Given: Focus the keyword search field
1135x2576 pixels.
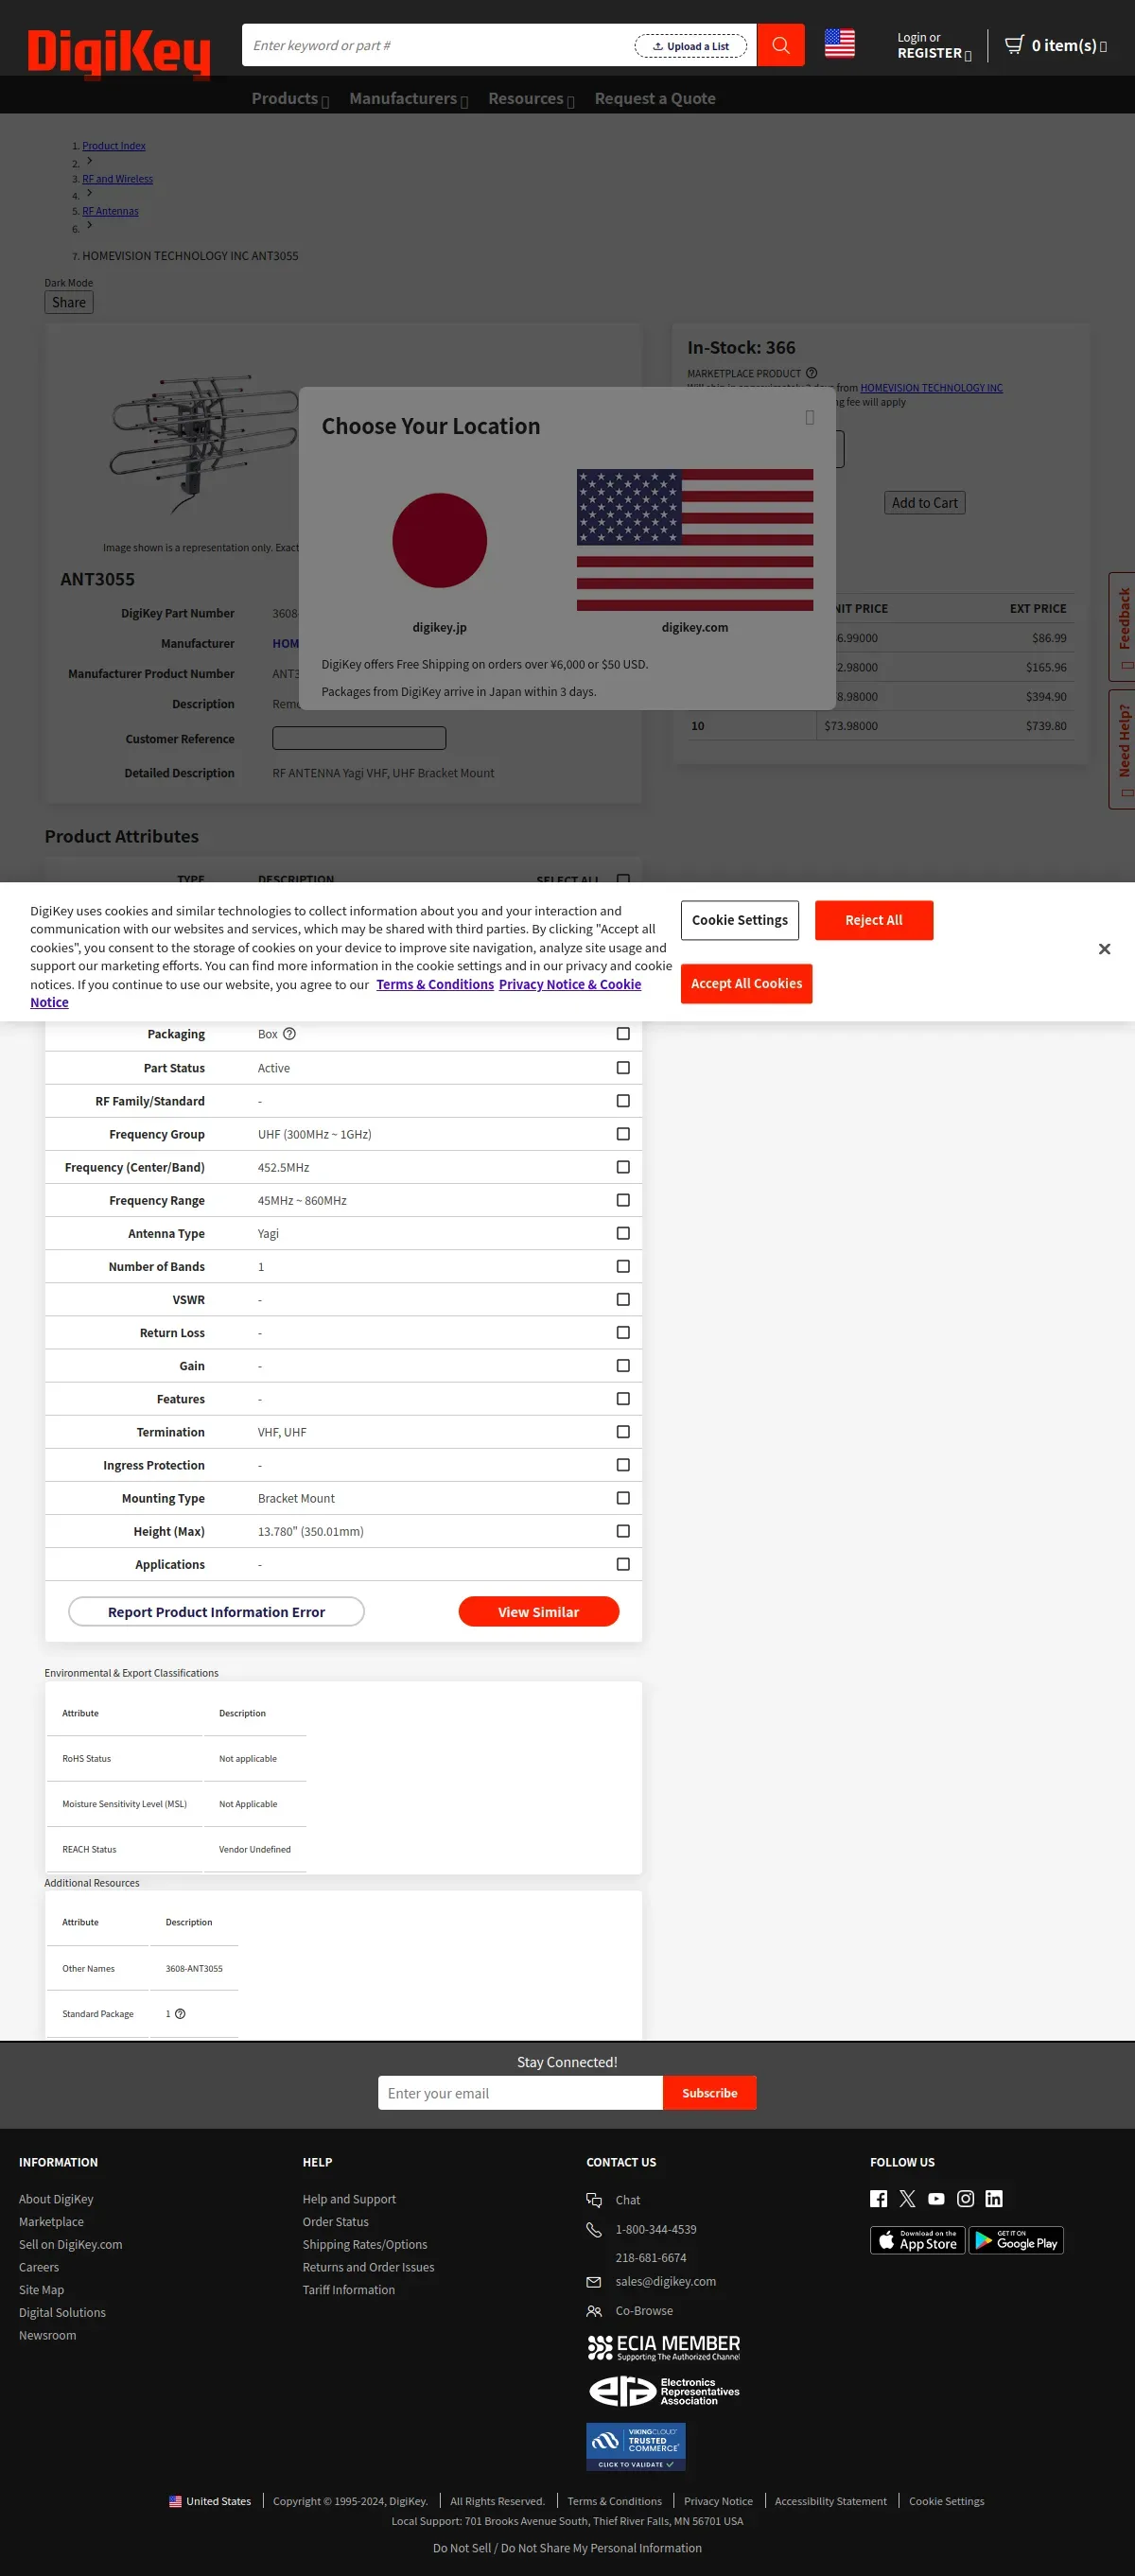Looking at the screenshot, I should point(438,45).
